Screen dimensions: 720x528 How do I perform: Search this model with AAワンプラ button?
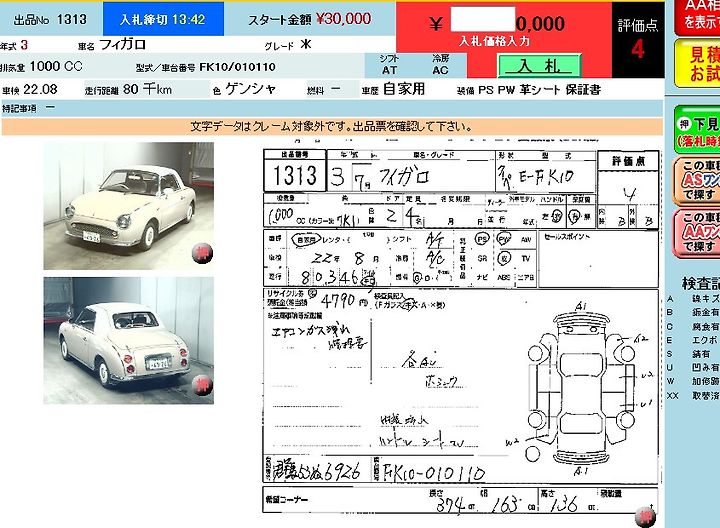coord(698,232)
